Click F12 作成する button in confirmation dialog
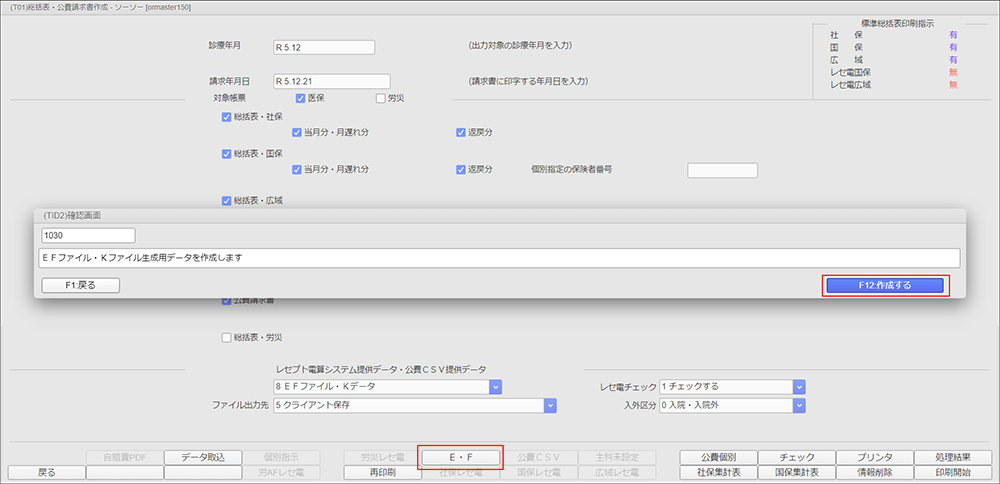This screenshot has height=484, width=1000. tap(885, 285)
